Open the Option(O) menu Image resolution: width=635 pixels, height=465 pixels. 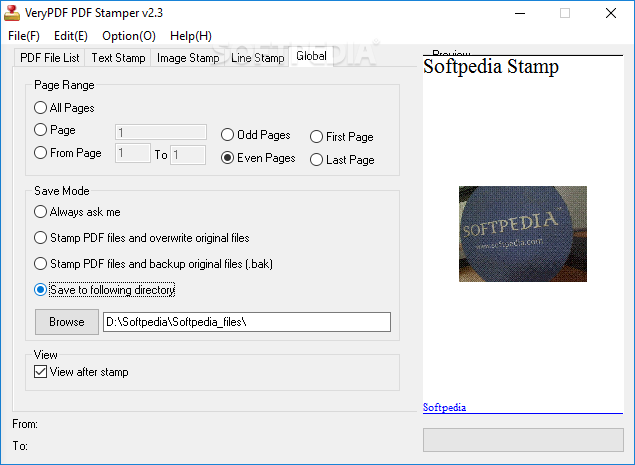pos(129,36)
